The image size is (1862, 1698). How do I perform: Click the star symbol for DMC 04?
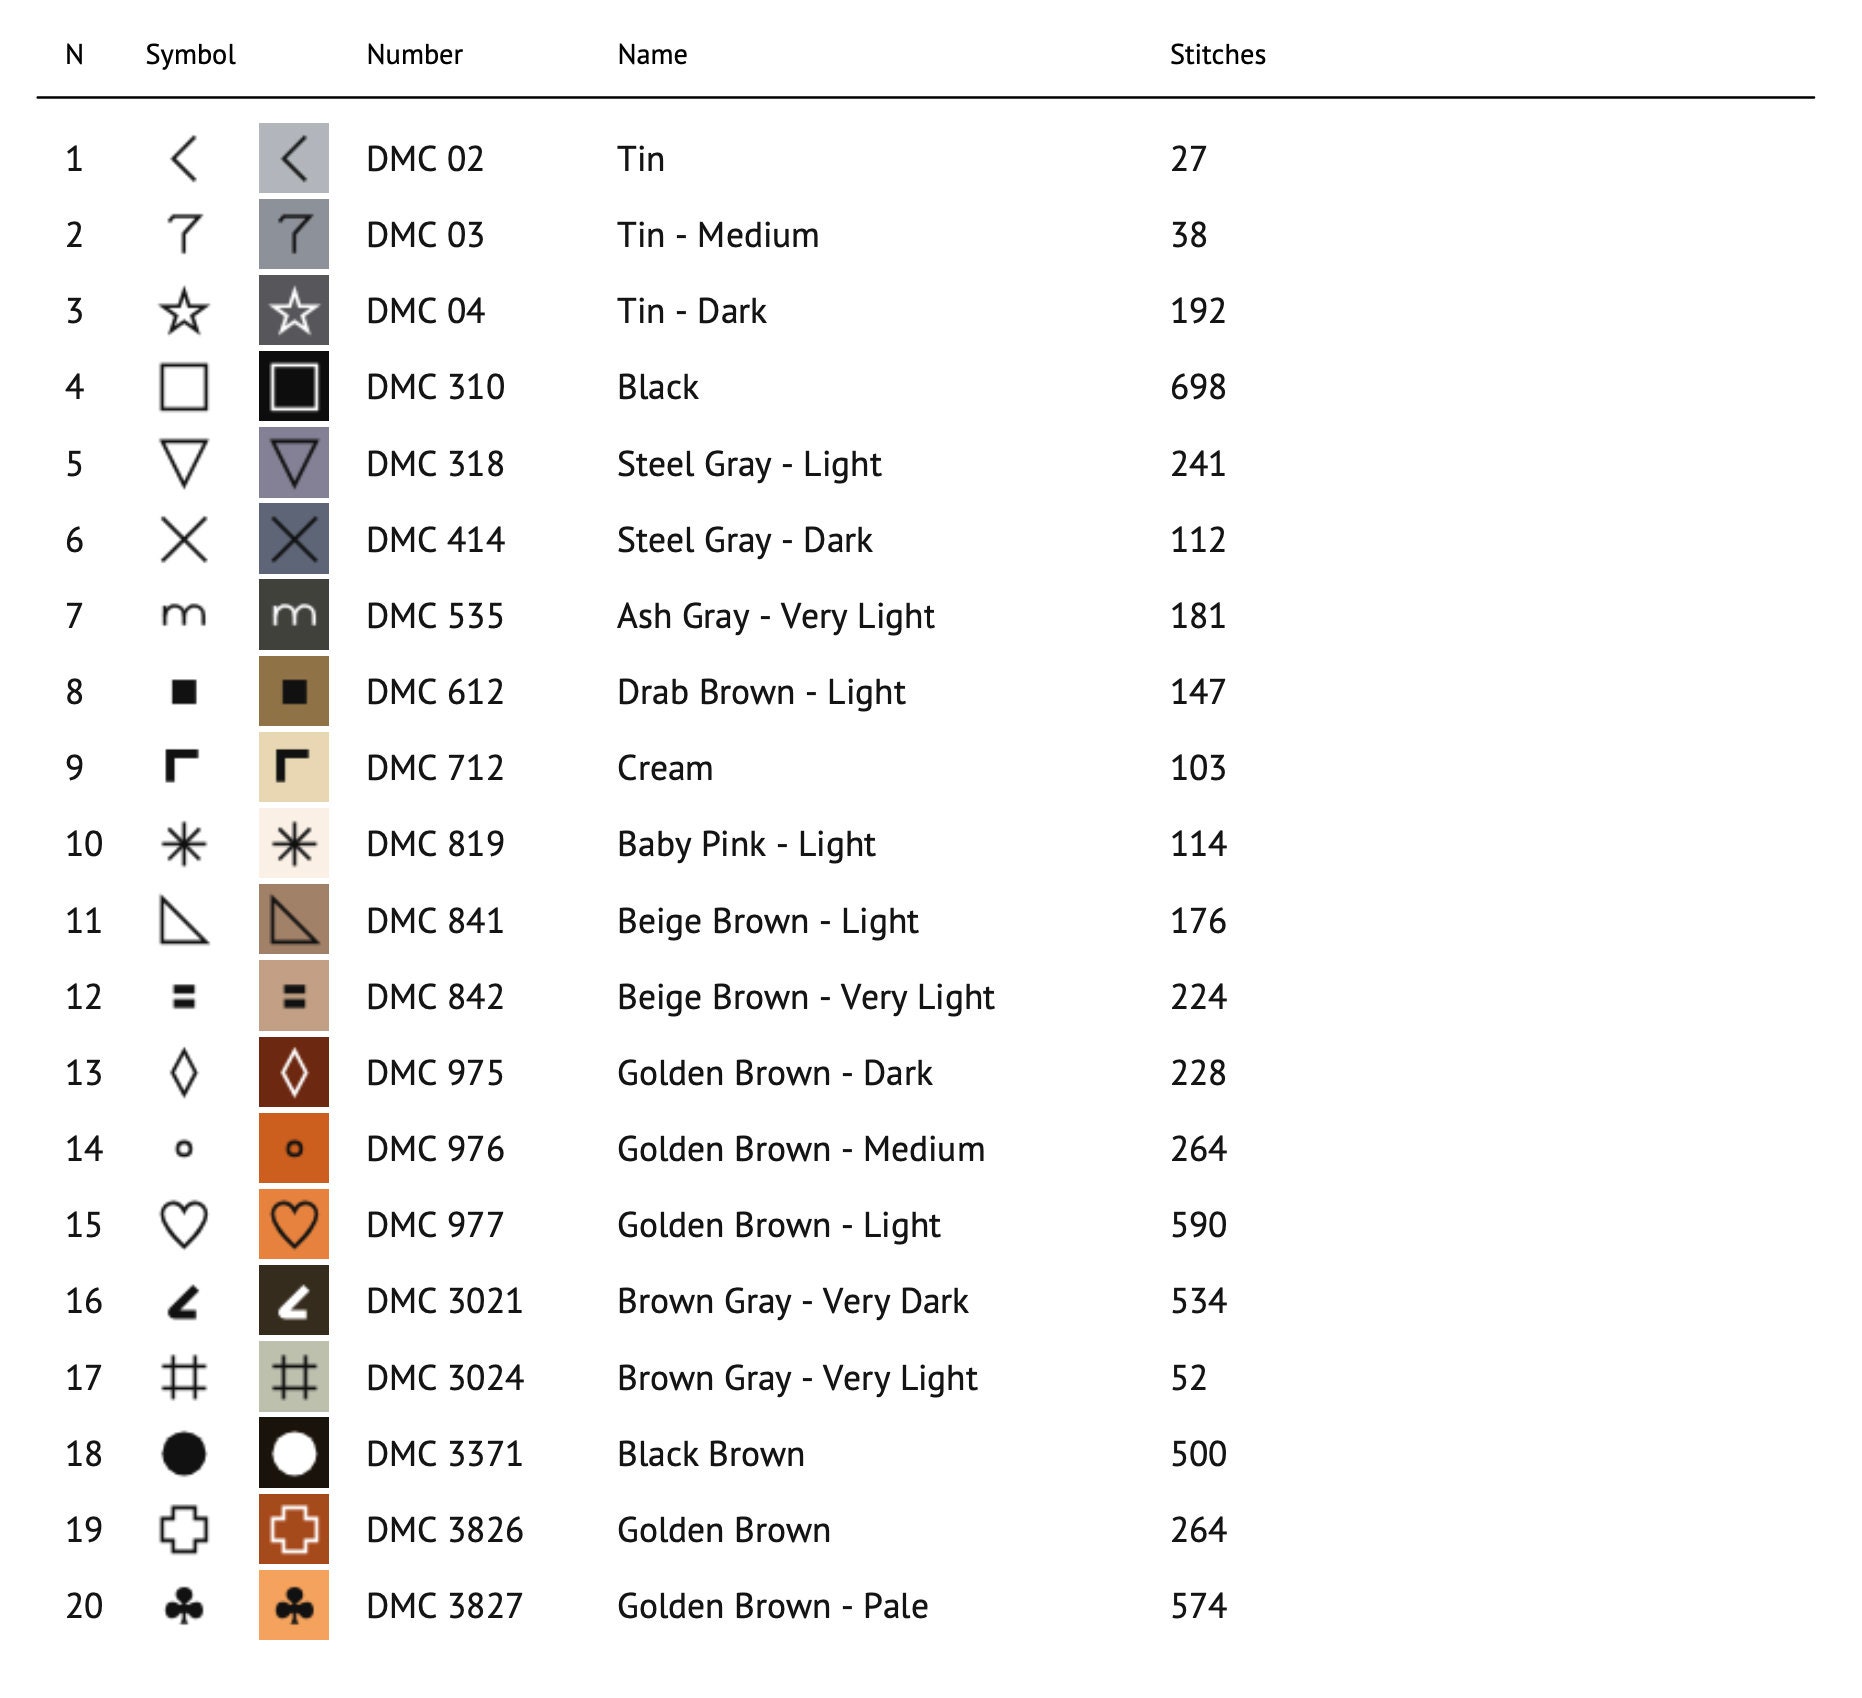184,311
